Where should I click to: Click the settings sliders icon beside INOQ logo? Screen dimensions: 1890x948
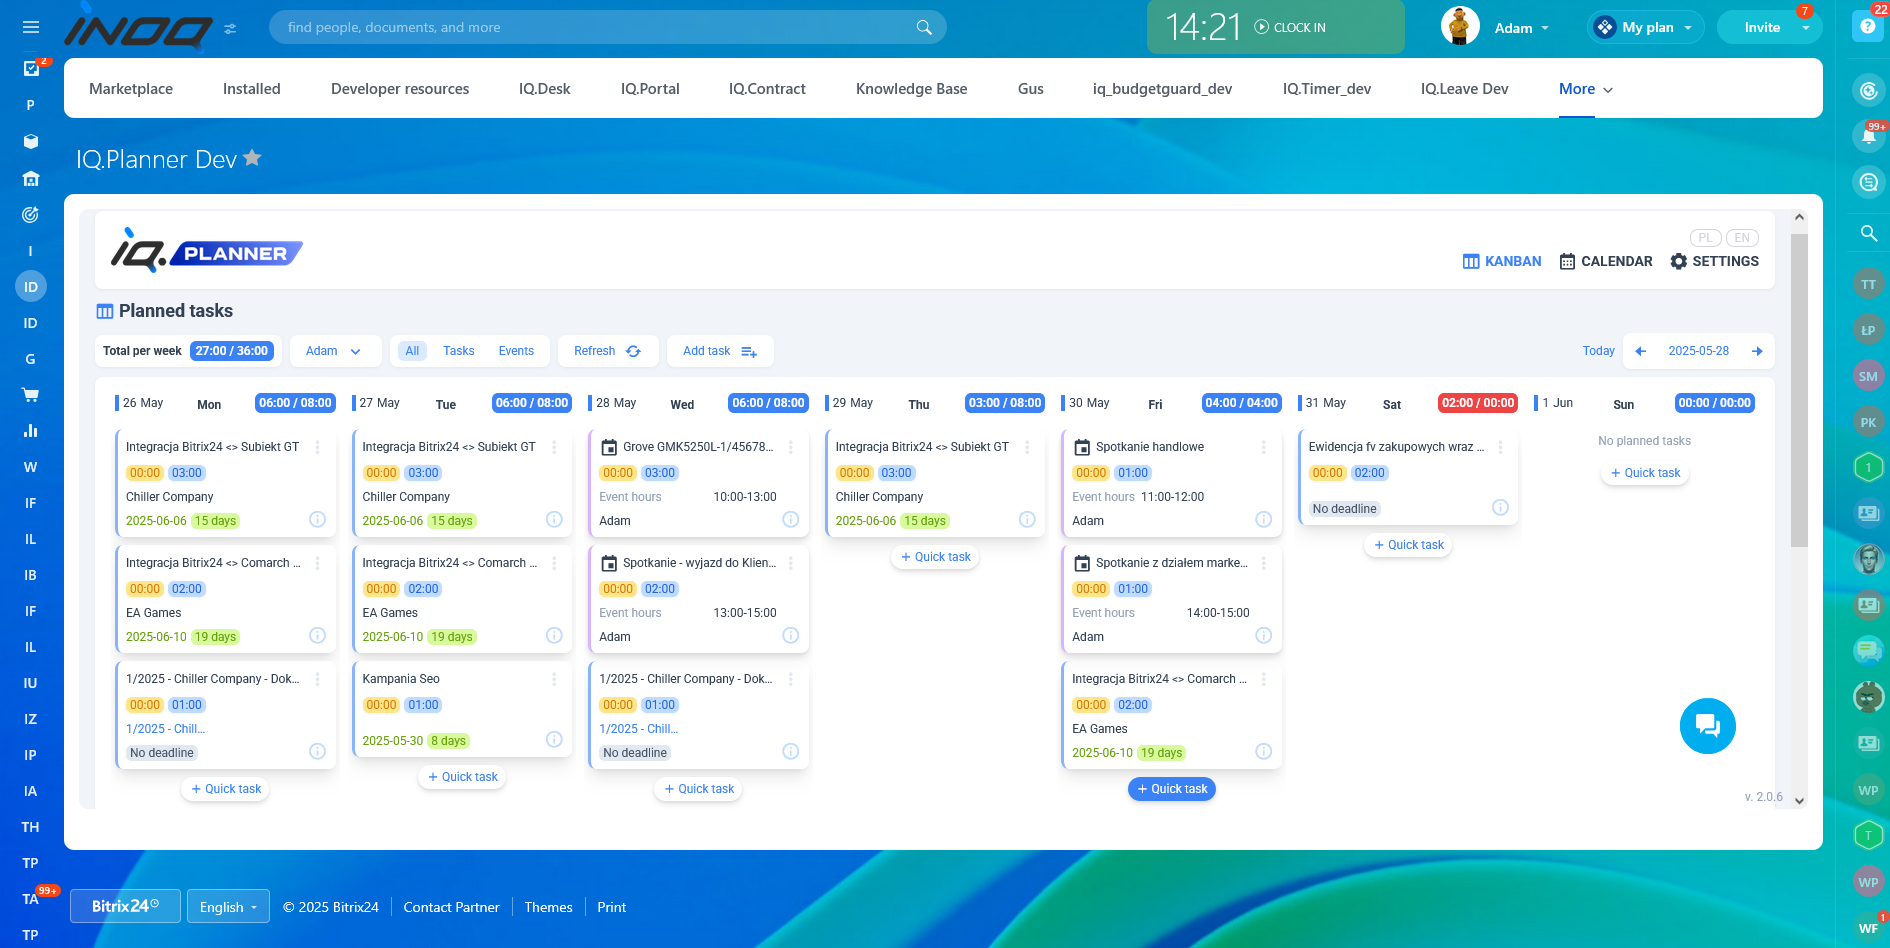[230, 29]
